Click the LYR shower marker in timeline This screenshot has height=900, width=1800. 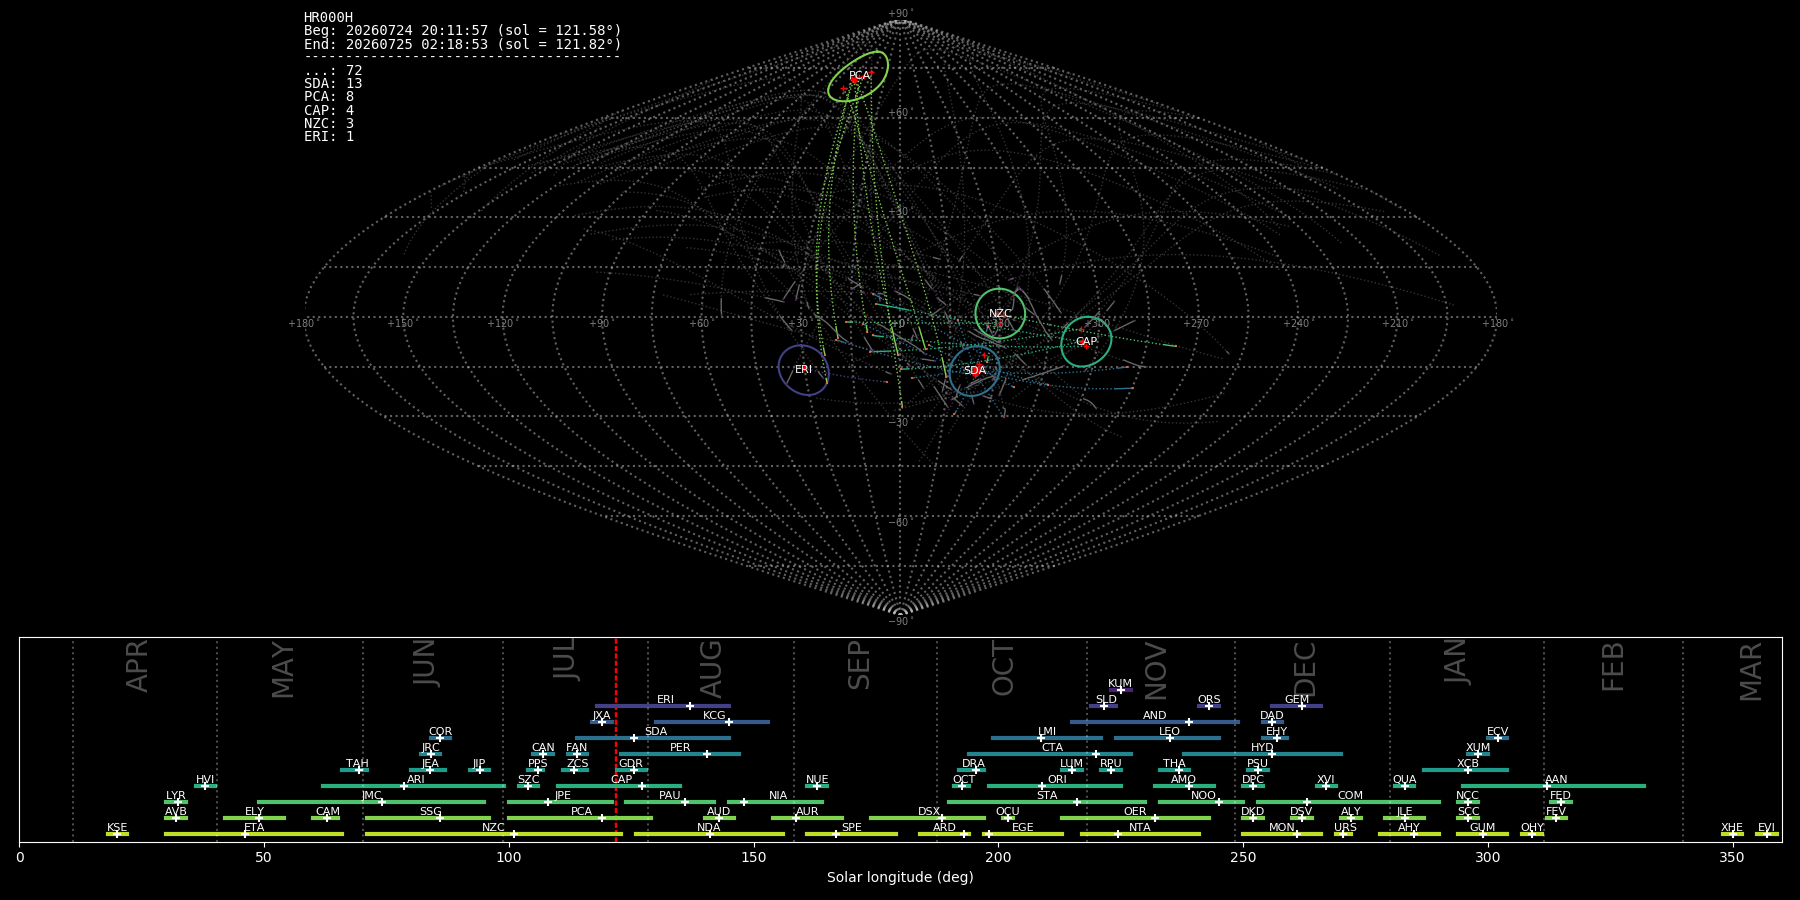click(x=176, y=802)
